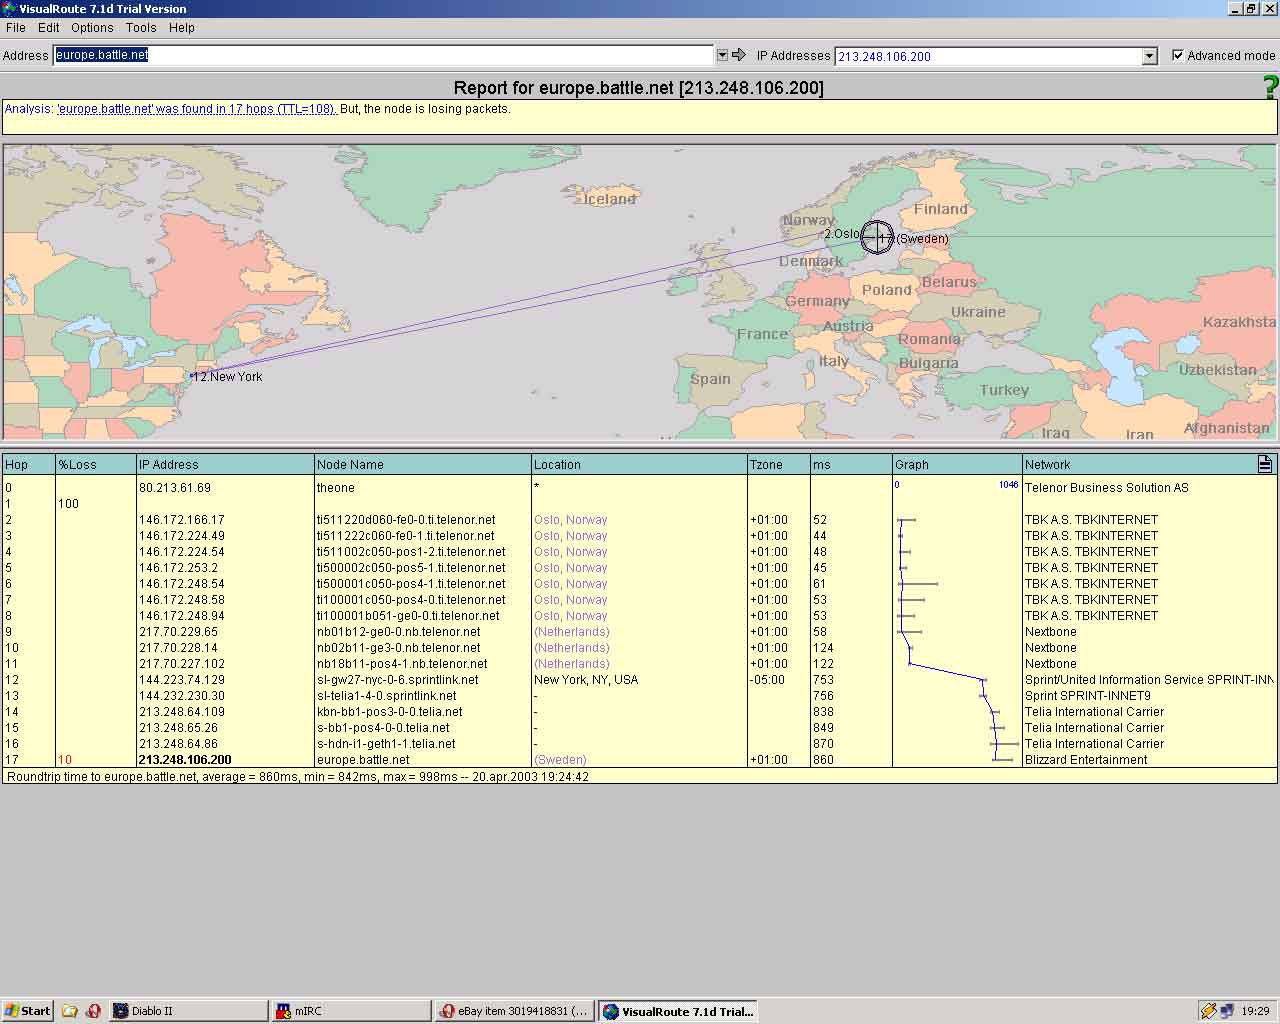The height and width of the screenshot is (1024, 1280).
Task: Expand the IP Addresses dropdown arrow
Action: (x=1150, y=56)
